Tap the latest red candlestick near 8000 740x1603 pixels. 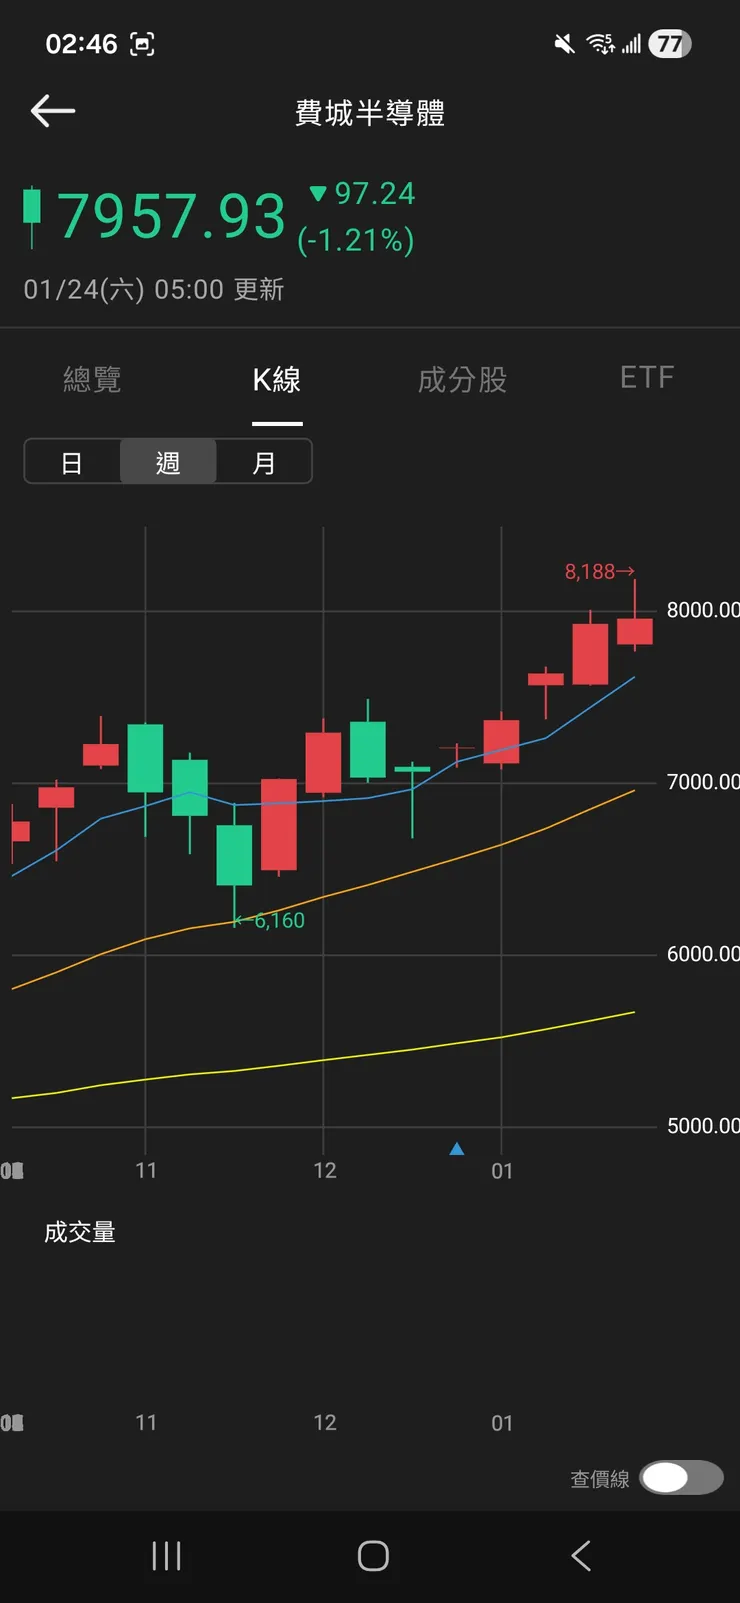(x=635, y=631)
